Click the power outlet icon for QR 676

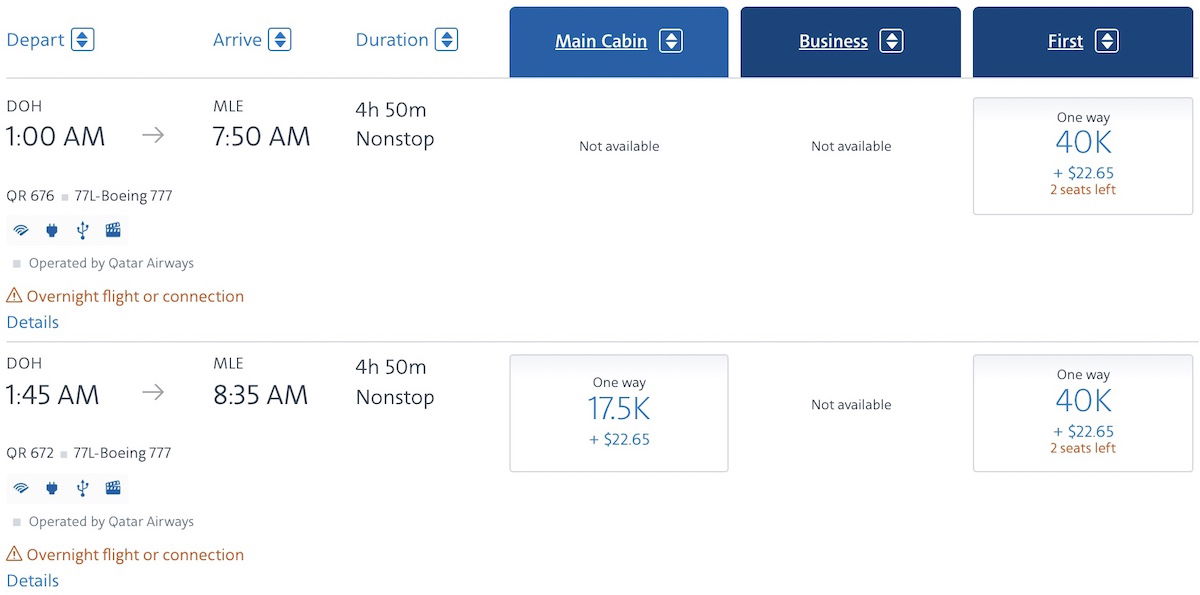52,231
